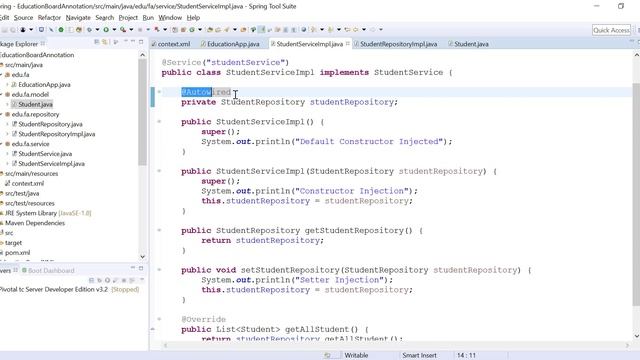Click the Smart Insert status bar entry

[x=419, y=356]
